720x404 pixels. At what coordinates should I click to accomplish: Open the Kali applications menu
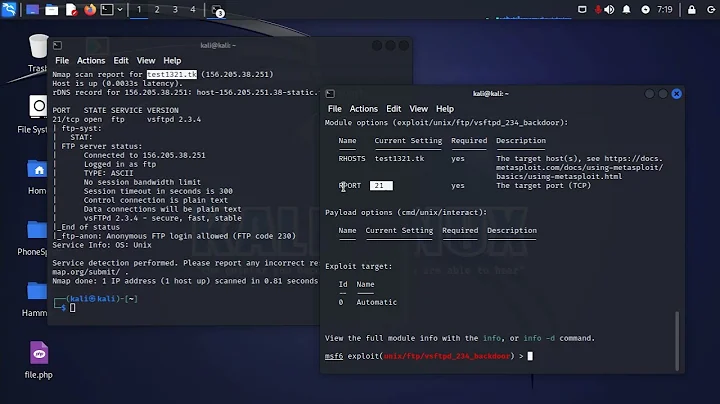pyautogui.click(x=9, y=9)
